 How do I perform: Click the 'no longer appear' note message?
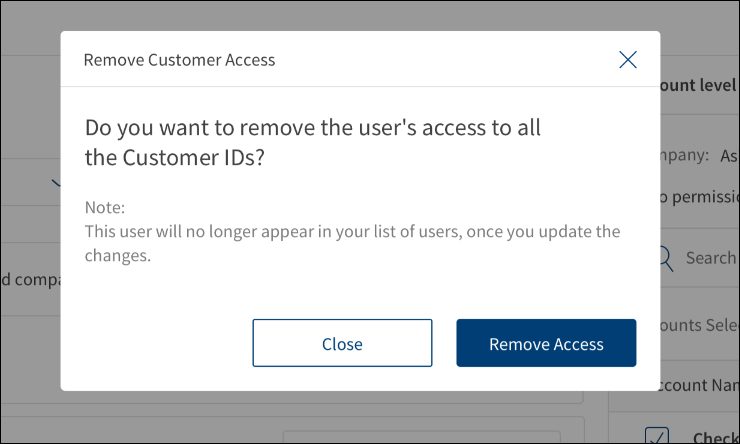[x=352, y=243]
